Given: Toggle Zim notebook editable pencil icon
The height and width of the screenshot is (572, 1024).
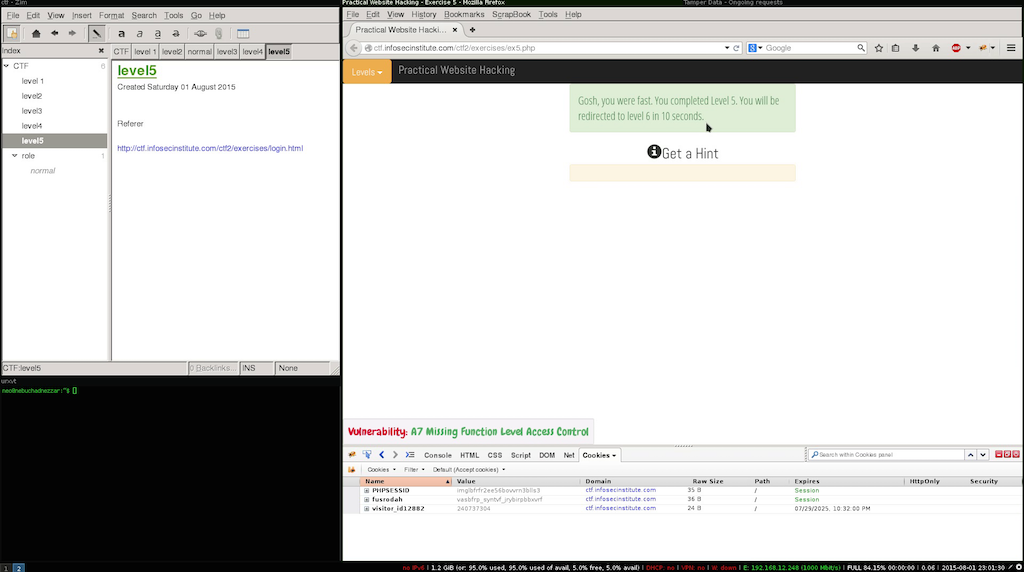Looking at the screenshot, I should (96, 33).
